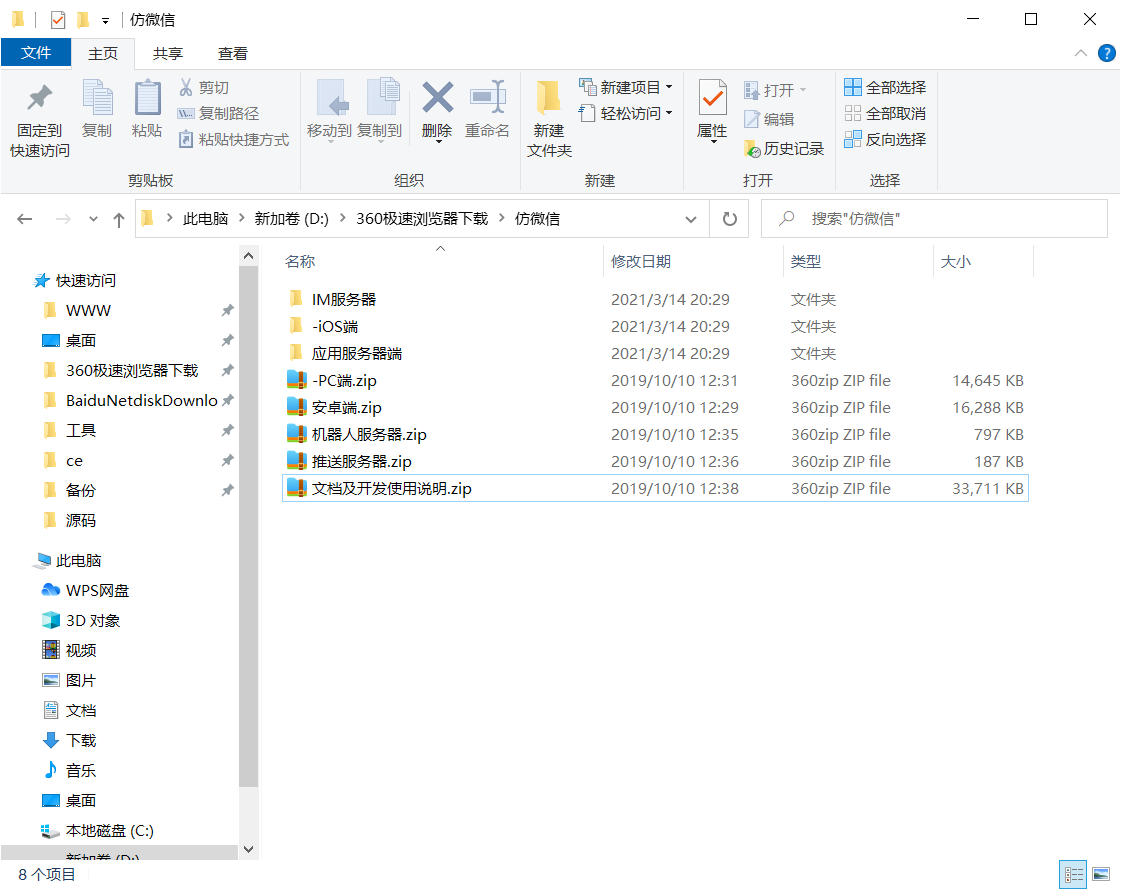The width and height of the screenshot is (1121, 890).
Task: Click the Open (打开) ribbon item
Action: click(x=775, y=90)
